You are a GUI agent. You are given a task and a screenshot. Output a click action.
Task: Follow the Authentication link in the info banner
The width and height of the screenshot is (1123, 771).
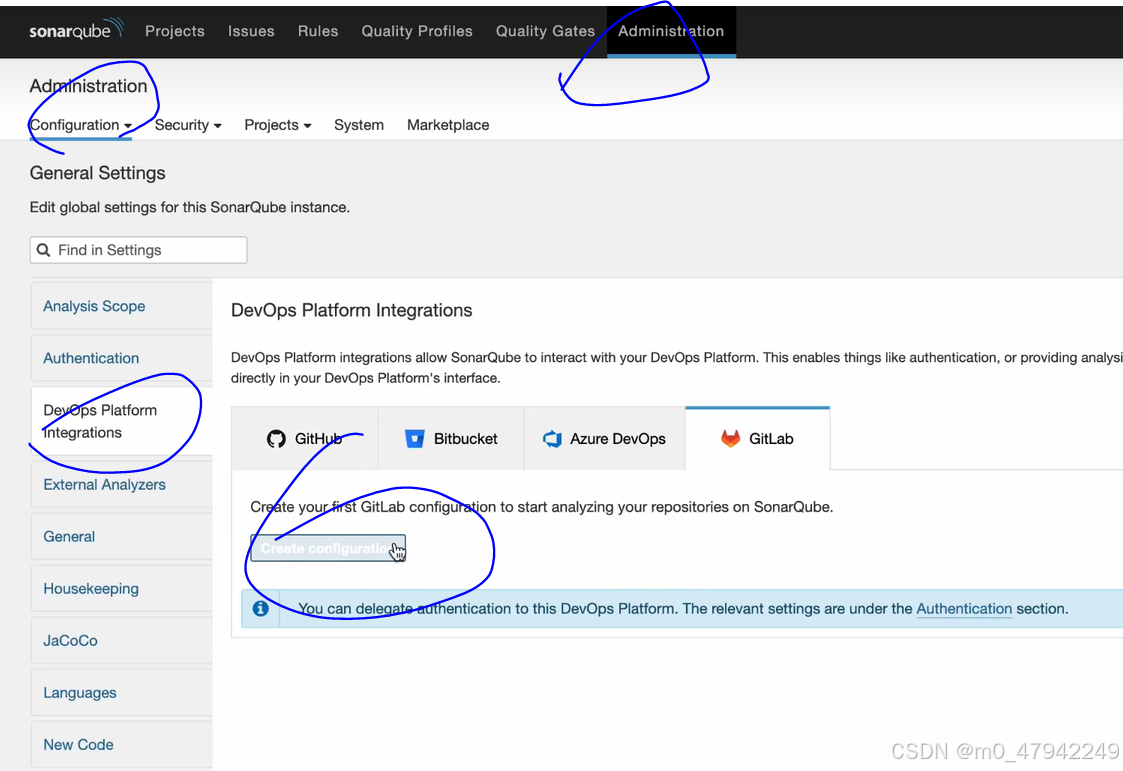964,608
